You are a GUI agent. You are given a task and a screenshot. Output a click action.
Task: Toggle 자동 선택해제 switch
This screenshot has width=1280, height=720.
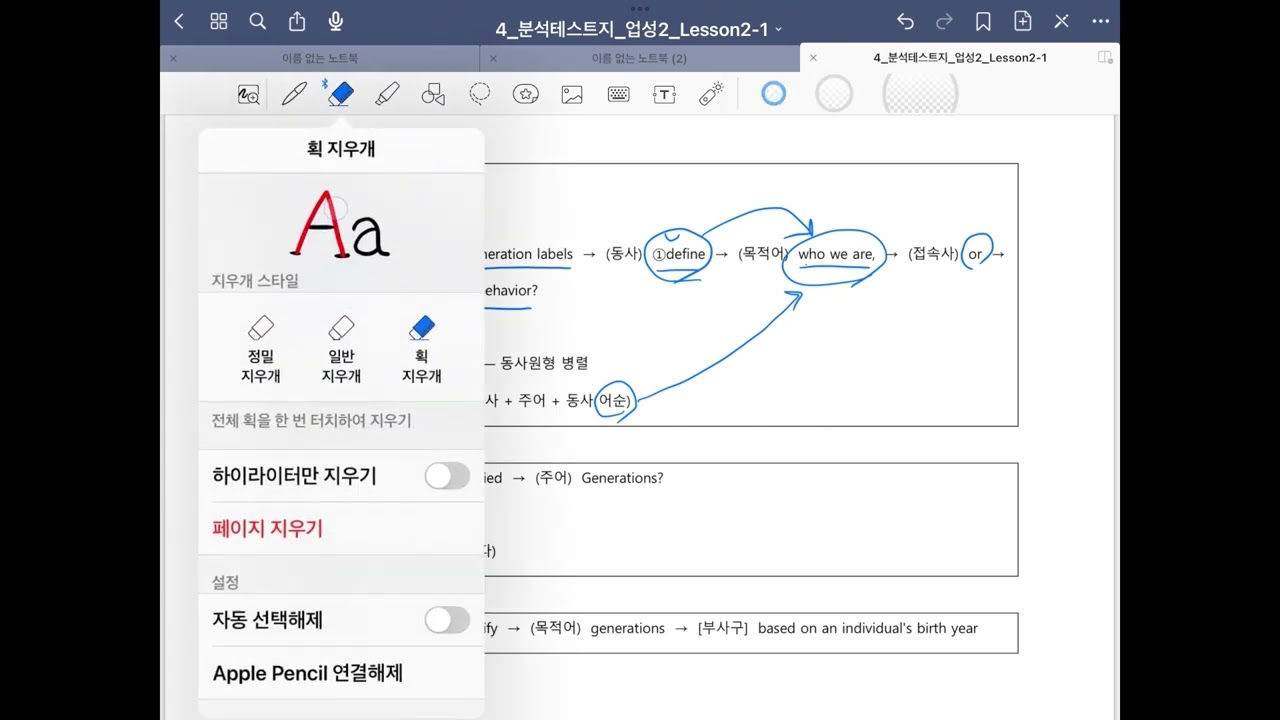tap(447, 620)
